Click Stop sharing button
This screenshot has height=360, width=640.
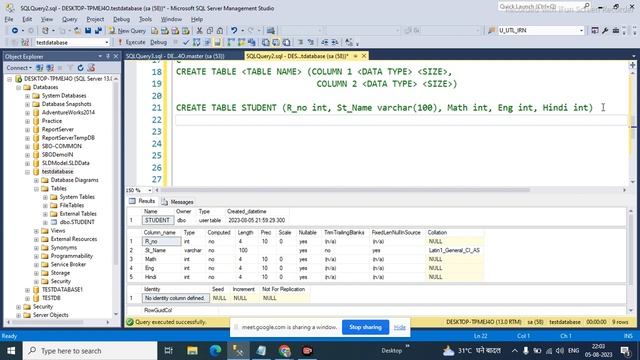(365, 327)
